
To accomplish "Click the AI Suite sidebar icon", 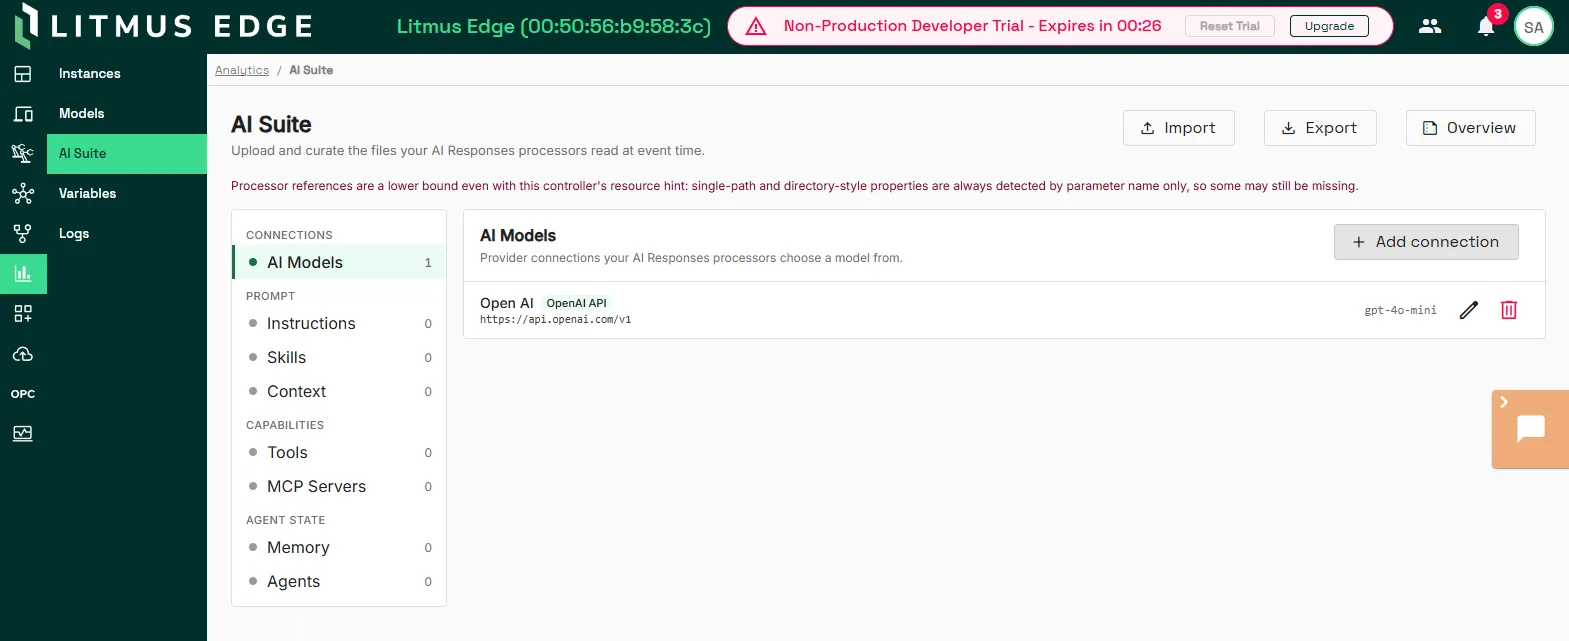I will [23, 153].
